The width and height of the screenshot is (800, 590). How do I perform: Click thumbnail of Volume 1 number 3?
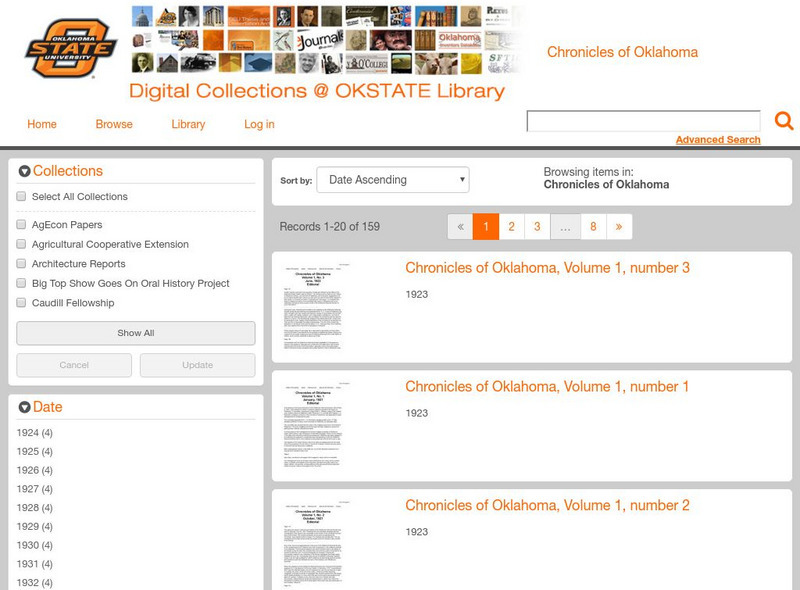point(315,306)
